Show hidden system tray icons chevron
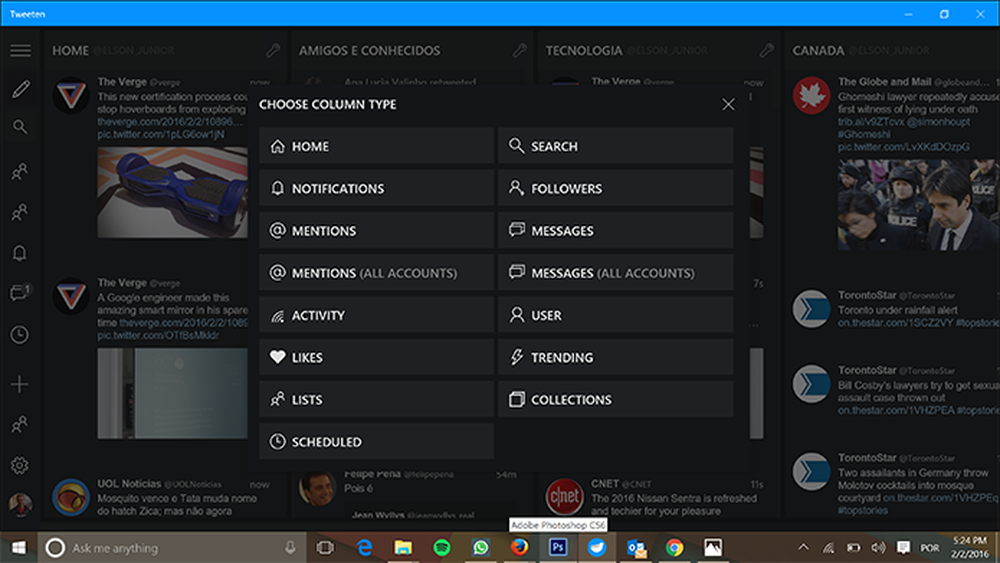Screen dimensions: 1000x563 [803, 547]
